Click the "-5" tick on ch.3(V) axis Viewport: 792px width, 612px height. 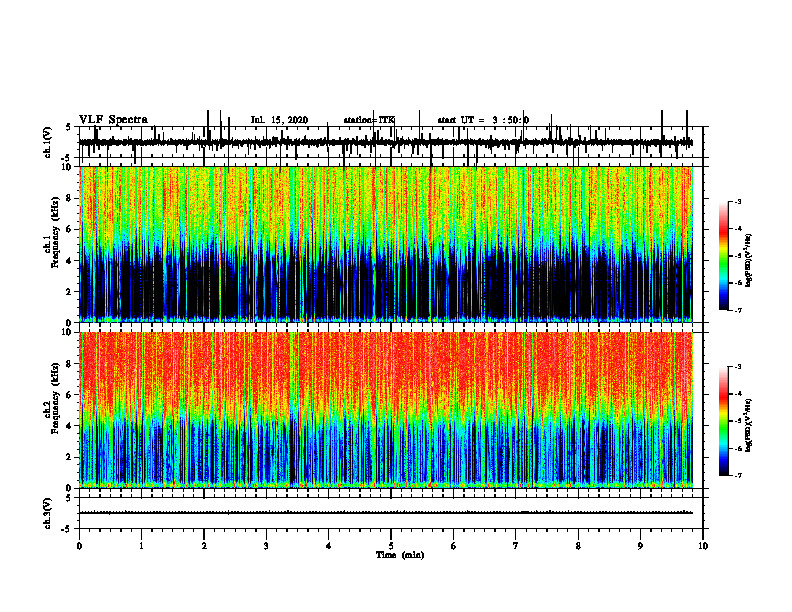click(68, 529)
